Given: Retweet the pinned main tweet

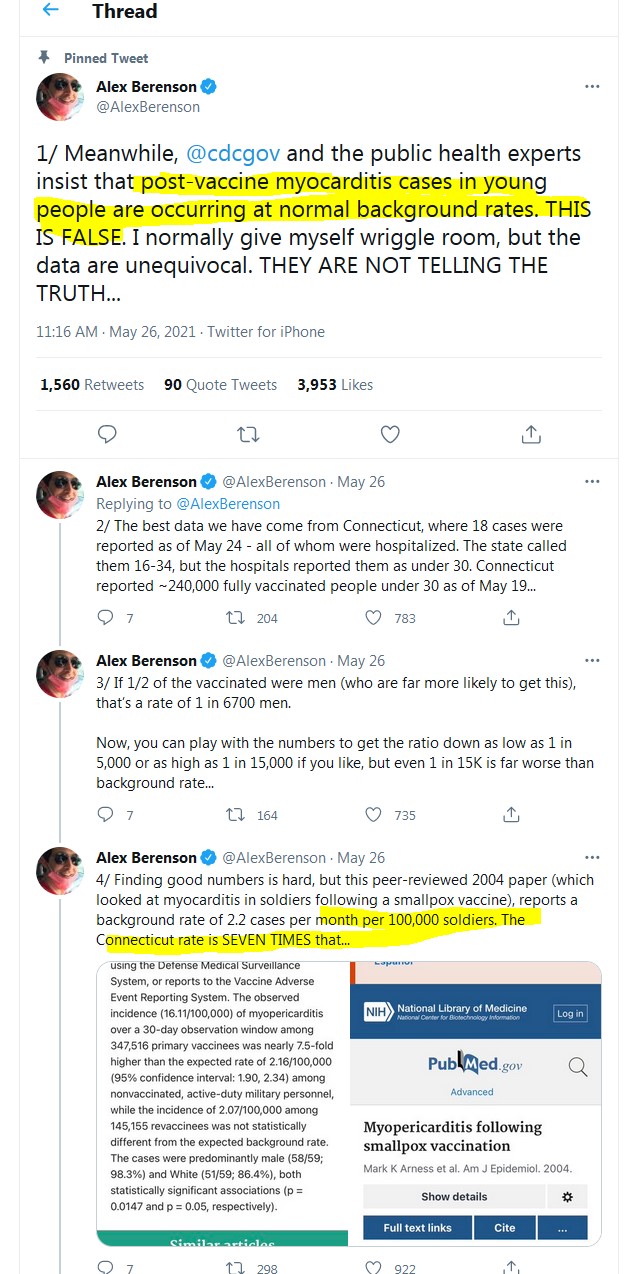Looking at the screenshot, I should 248,434.
